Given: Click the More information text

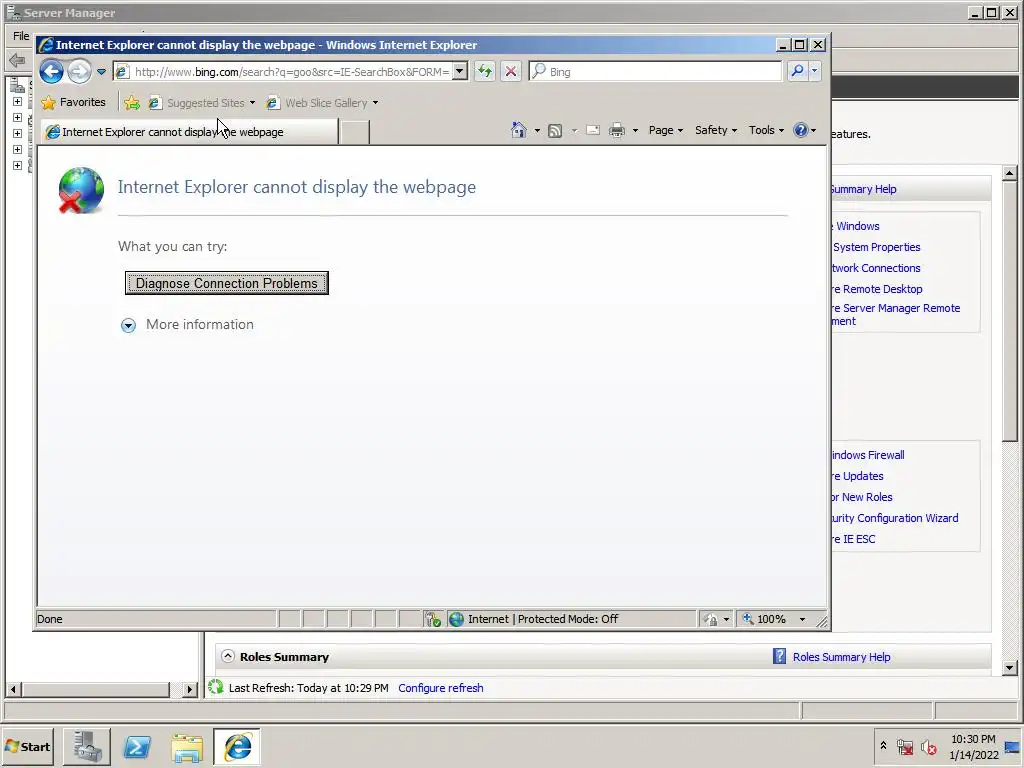Looking at the screenshot, I should click(x=200, y=325).
